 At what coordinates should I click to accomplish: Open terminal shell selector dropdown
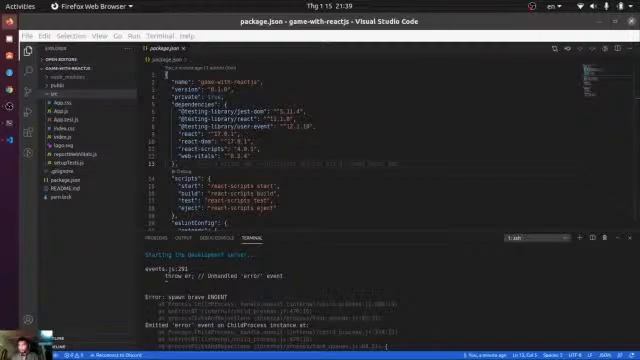[x=537, y=238]
